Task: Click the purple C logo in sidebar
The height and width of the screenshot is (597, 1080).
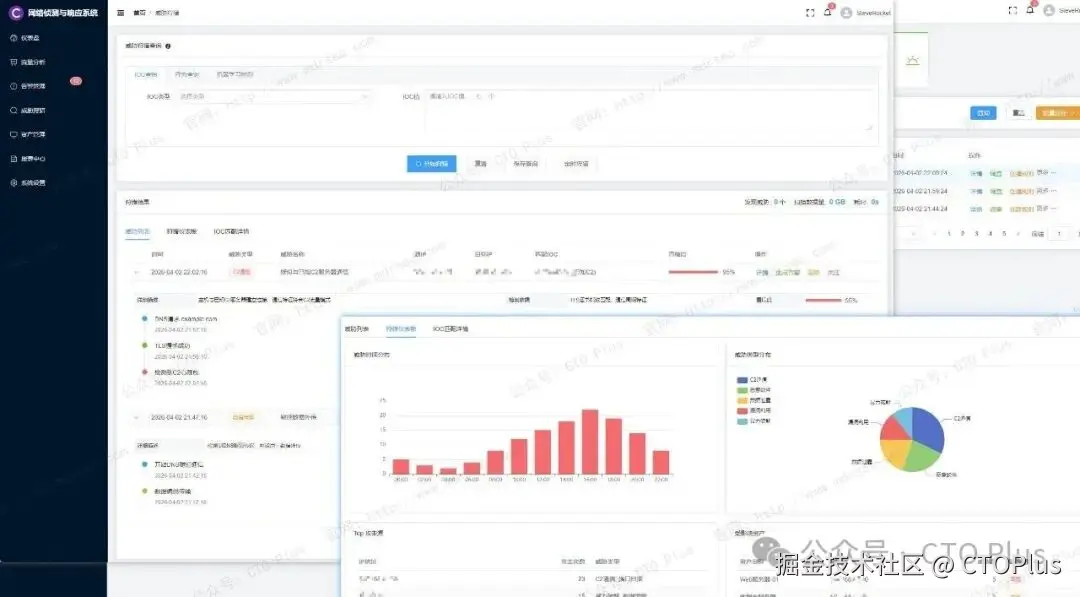Action: [x=16, y=12]
